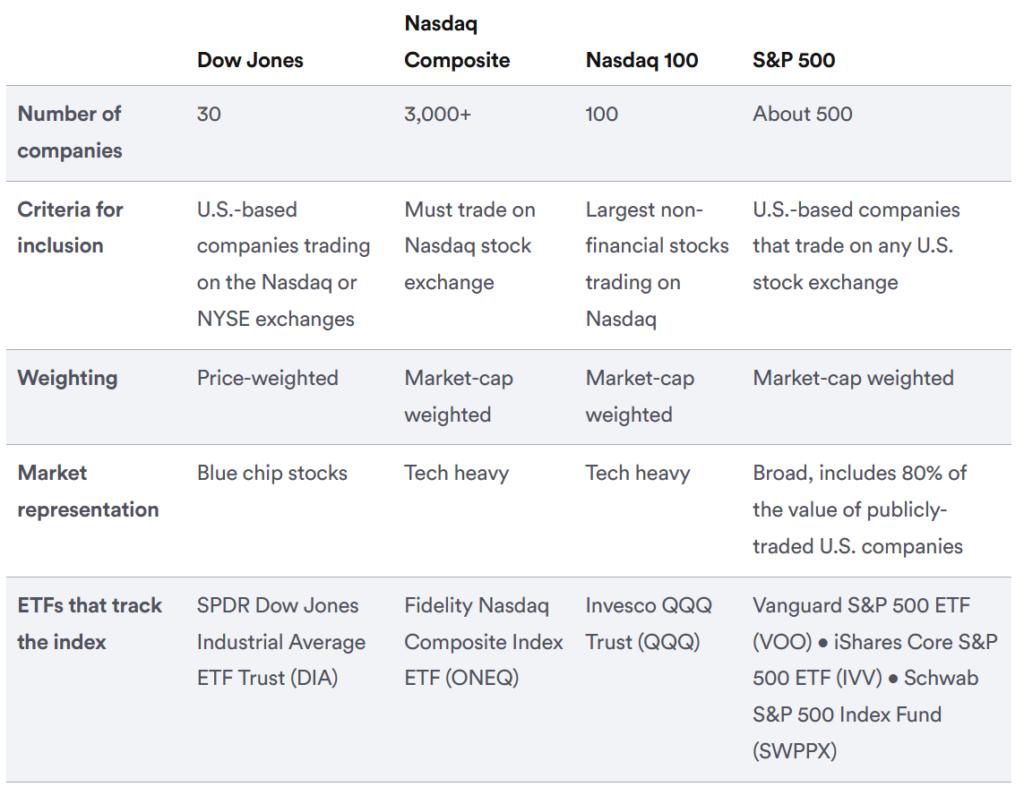The image size is (1024, 787).
Task: Select the Number of companies row label
Action: tap(70, 132)
